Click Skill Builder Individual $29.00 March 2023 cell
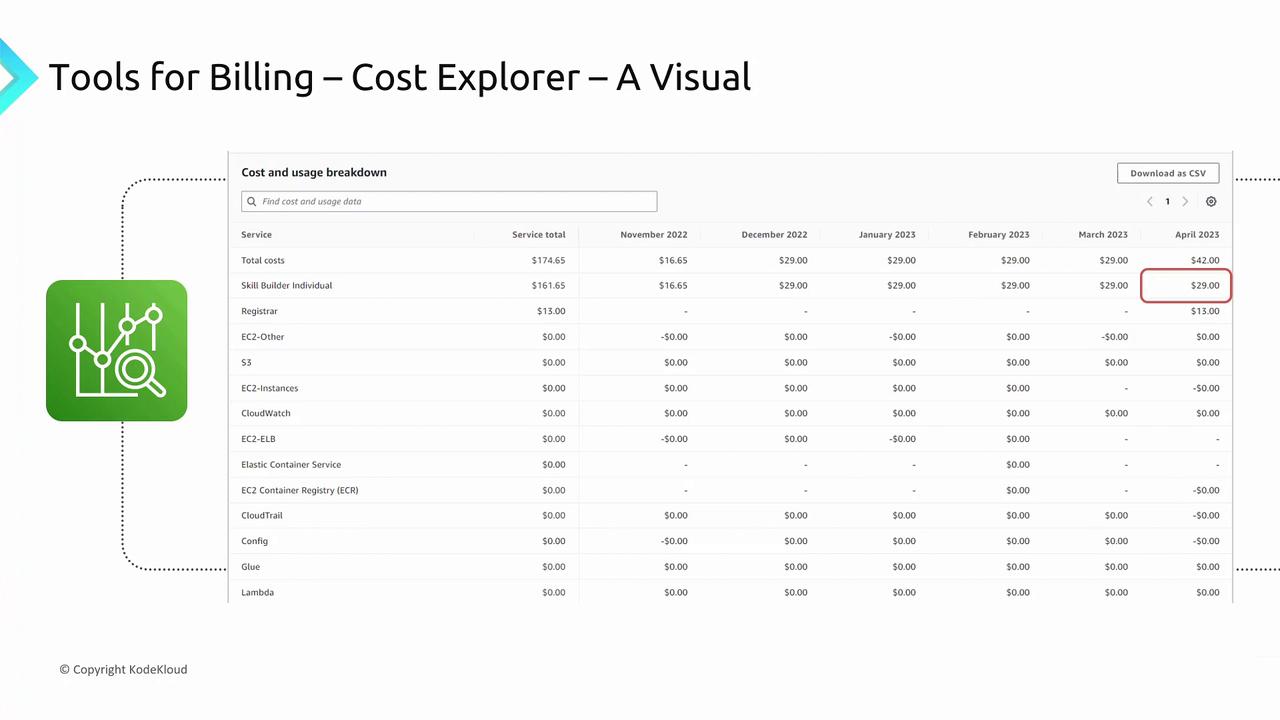The image size is (1280, 720). coord(1113,285)
